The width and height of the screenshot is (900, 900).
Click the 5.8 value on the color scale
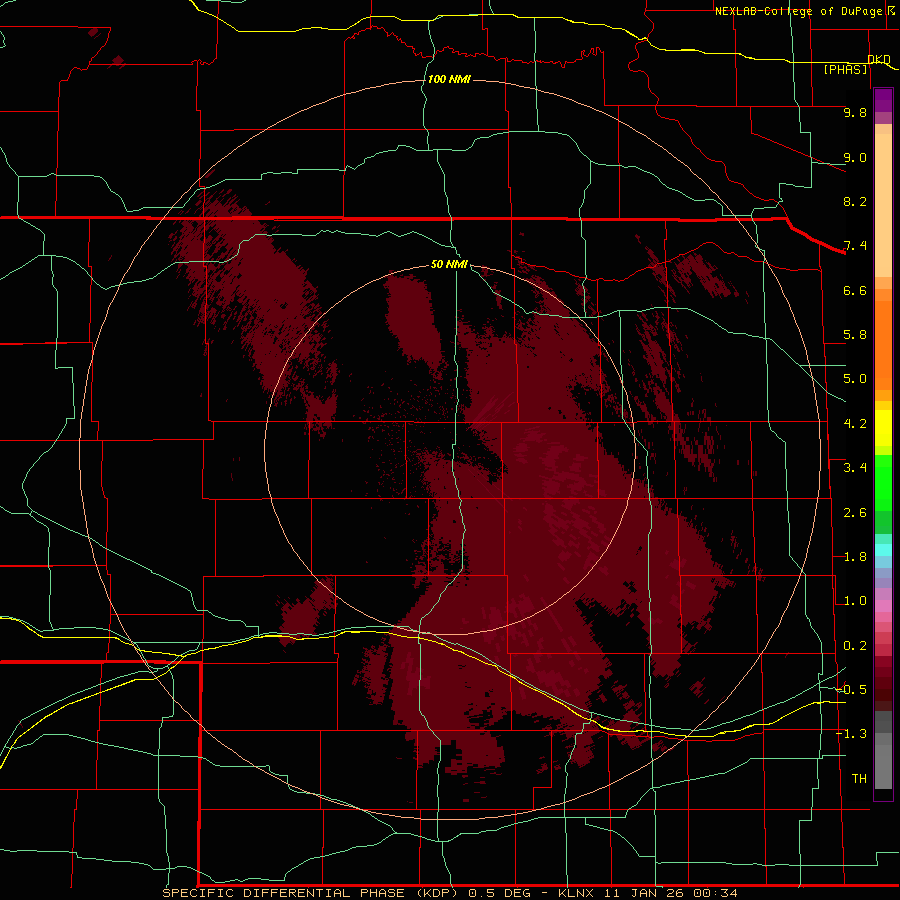pos(855,335)
